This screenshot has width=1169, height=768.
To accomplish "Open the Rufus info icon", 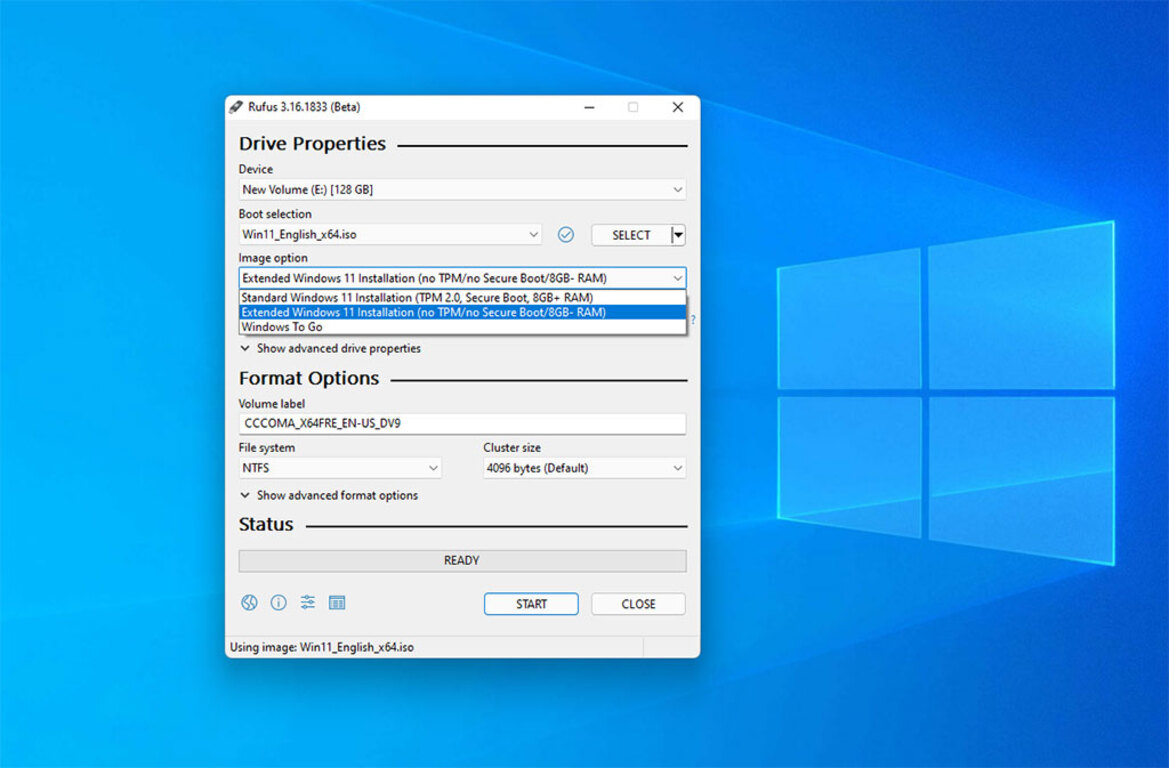I will click(278, 602).
